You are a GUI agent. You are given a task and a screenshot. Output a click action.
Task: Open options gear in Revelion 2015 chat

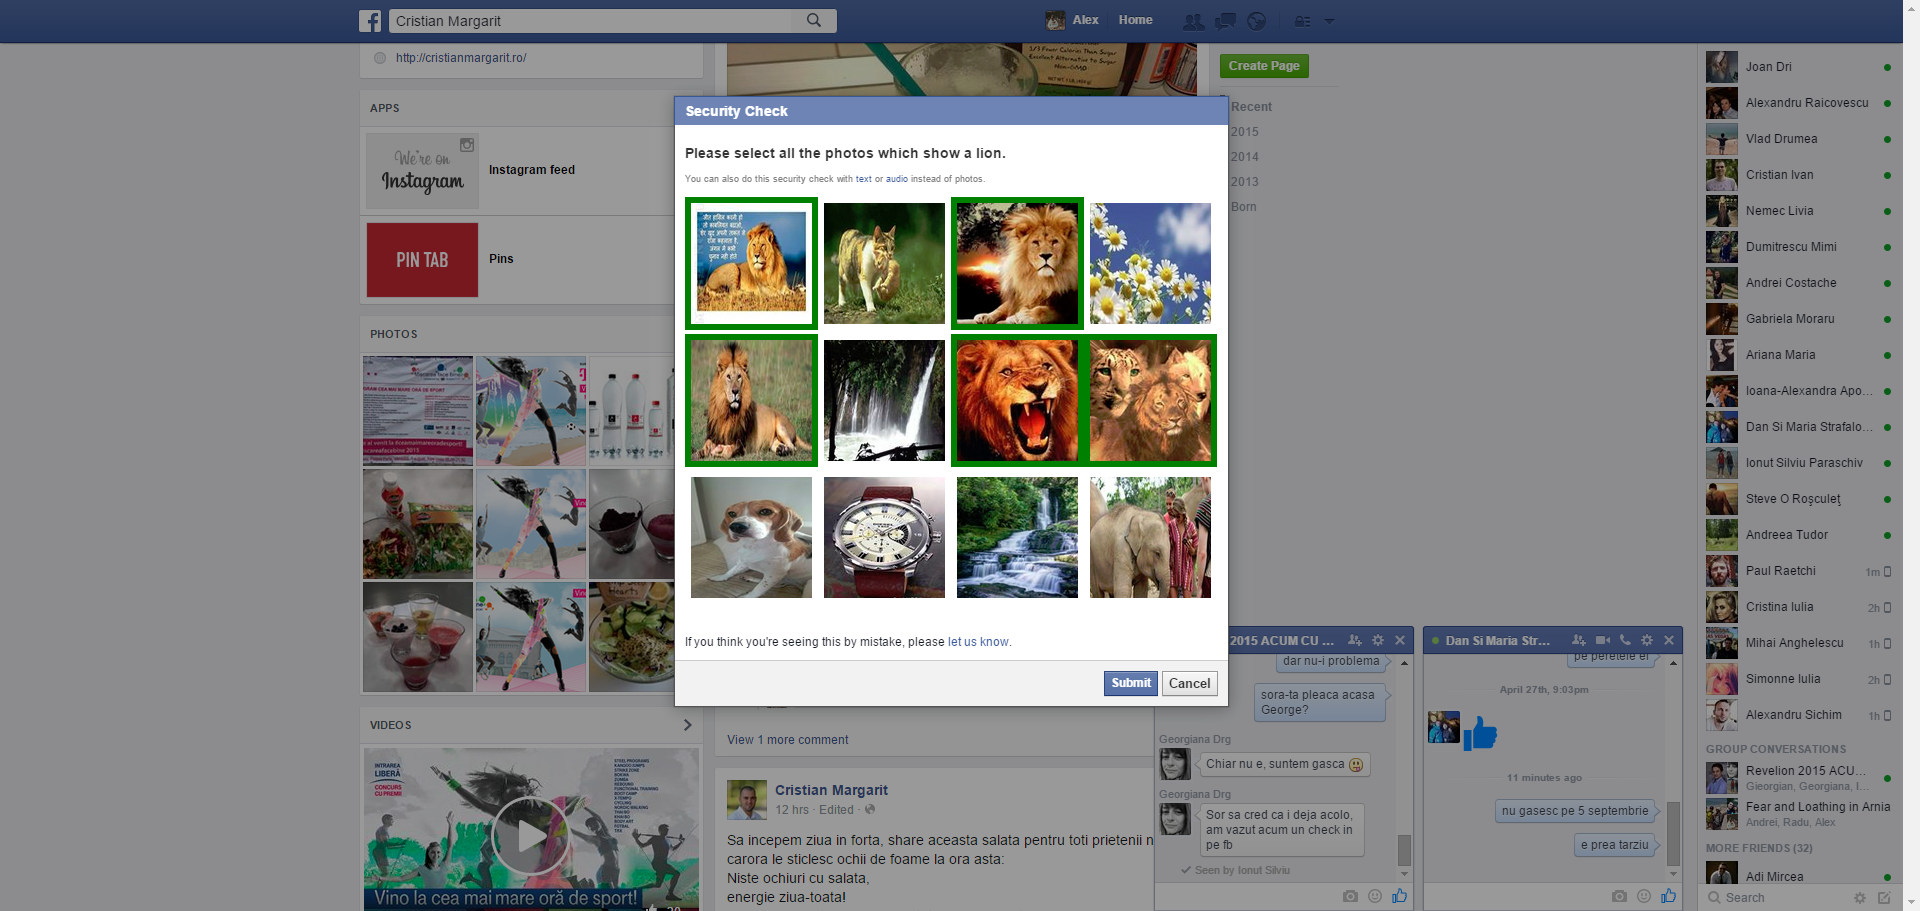tap(1378, 640)
